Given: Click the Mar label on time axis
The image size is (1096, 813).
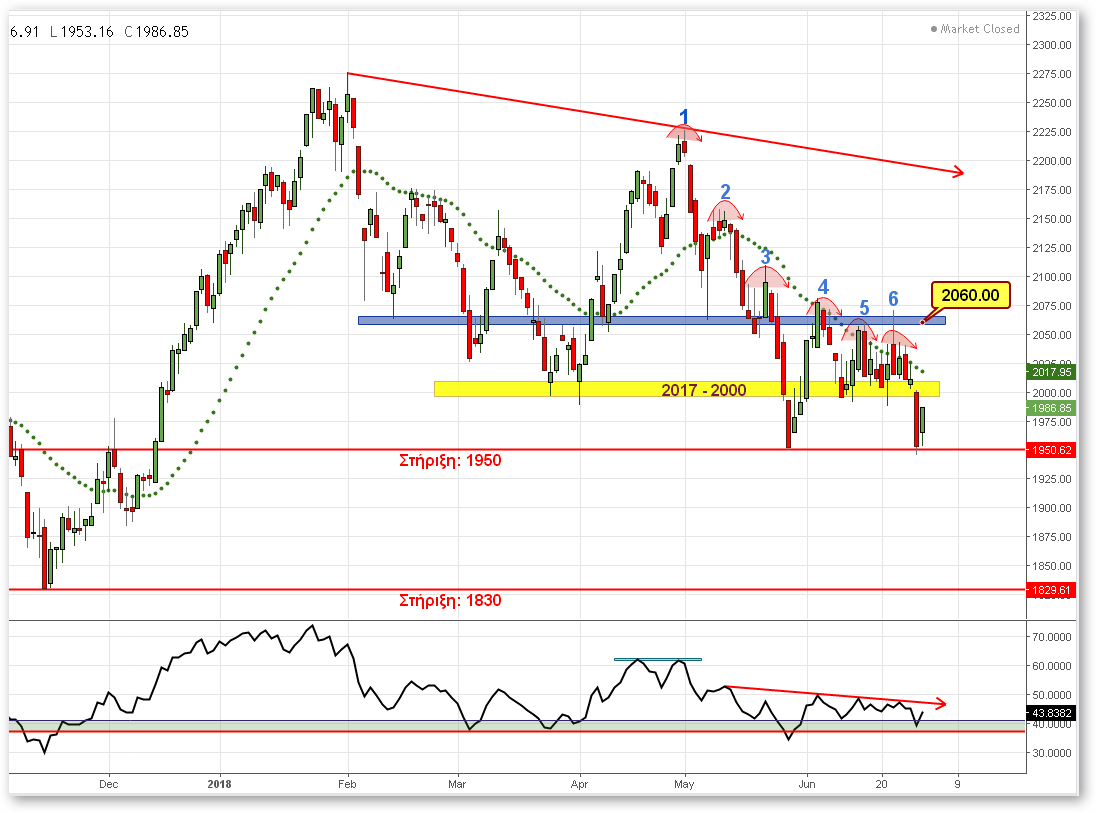Looking at the screenshot, I should [457, 784].
